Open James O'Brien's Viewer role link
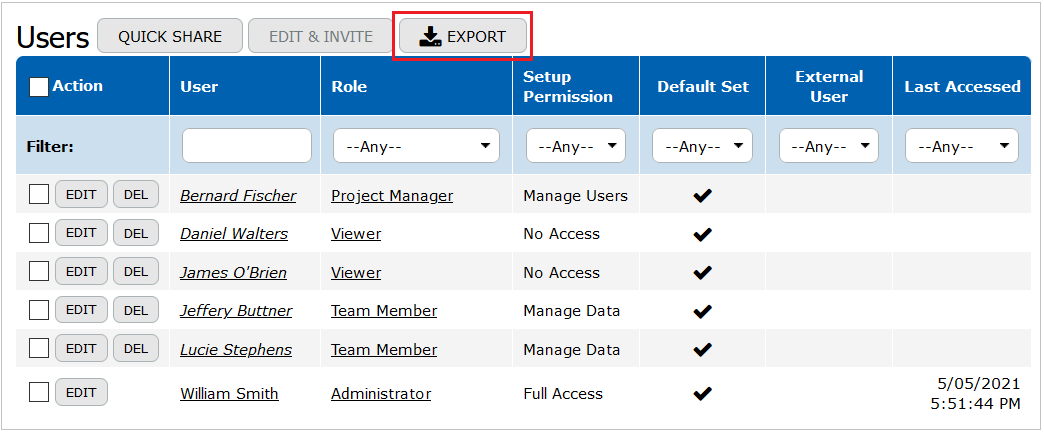This screenshot has height=435, width=1044. click(356, 272)
